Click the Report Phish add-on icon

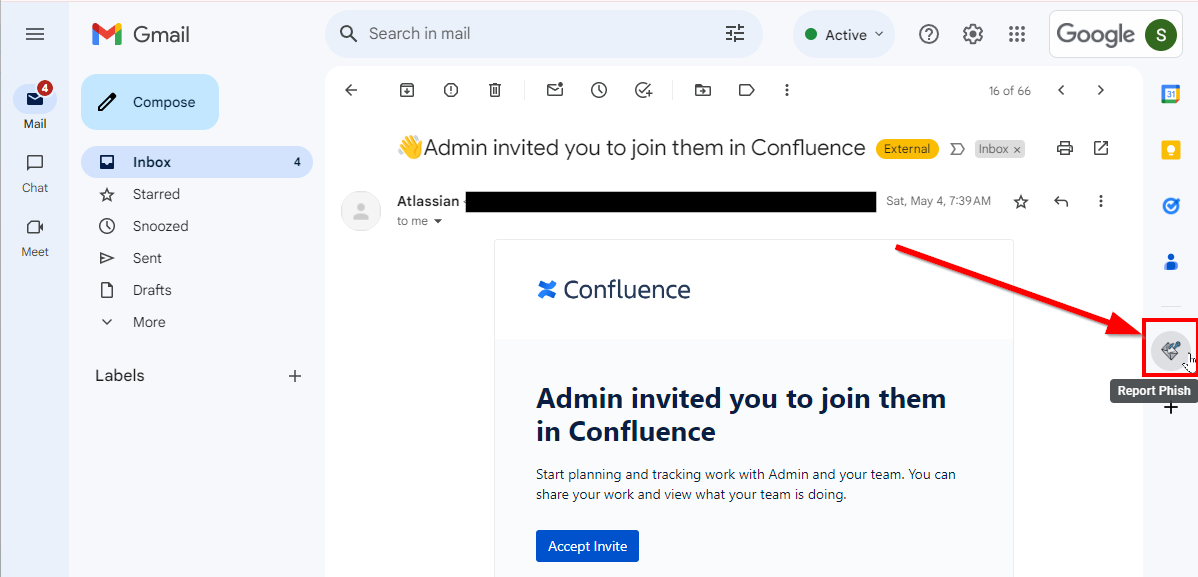coord(1170,351)
